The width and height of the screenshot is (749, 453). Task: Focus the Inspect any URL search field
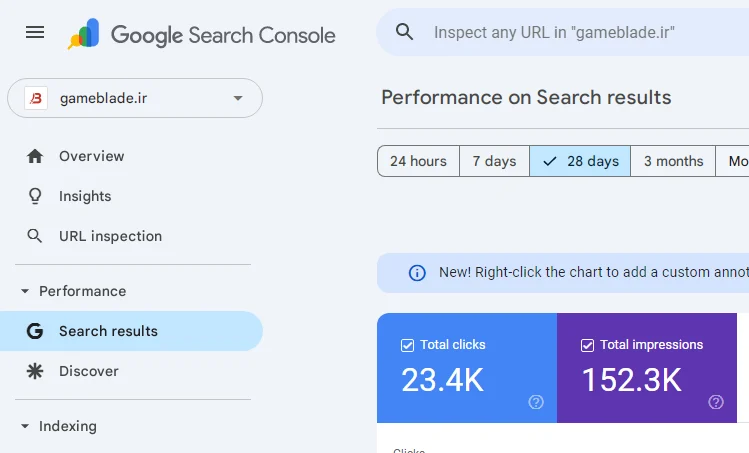tap(580, 32)
